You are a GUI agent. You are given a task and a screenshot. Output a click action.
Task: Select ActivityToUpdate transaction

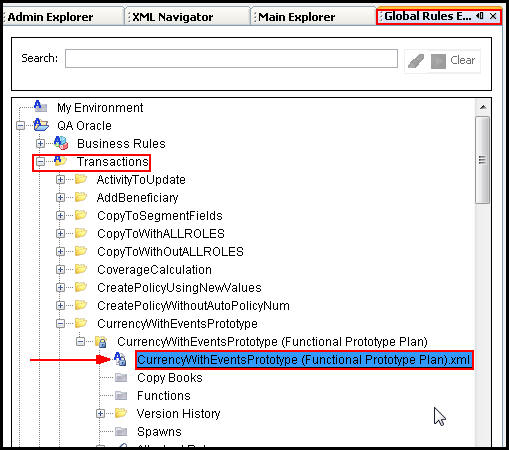click(x=141, y=180)
